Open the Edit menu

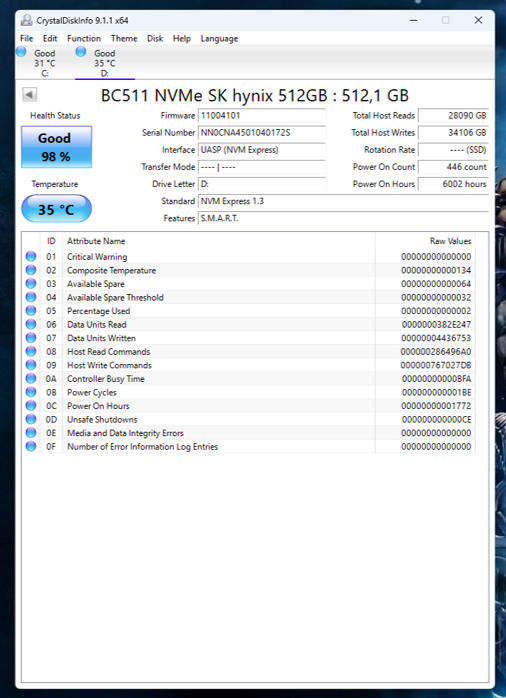point(50,39)
